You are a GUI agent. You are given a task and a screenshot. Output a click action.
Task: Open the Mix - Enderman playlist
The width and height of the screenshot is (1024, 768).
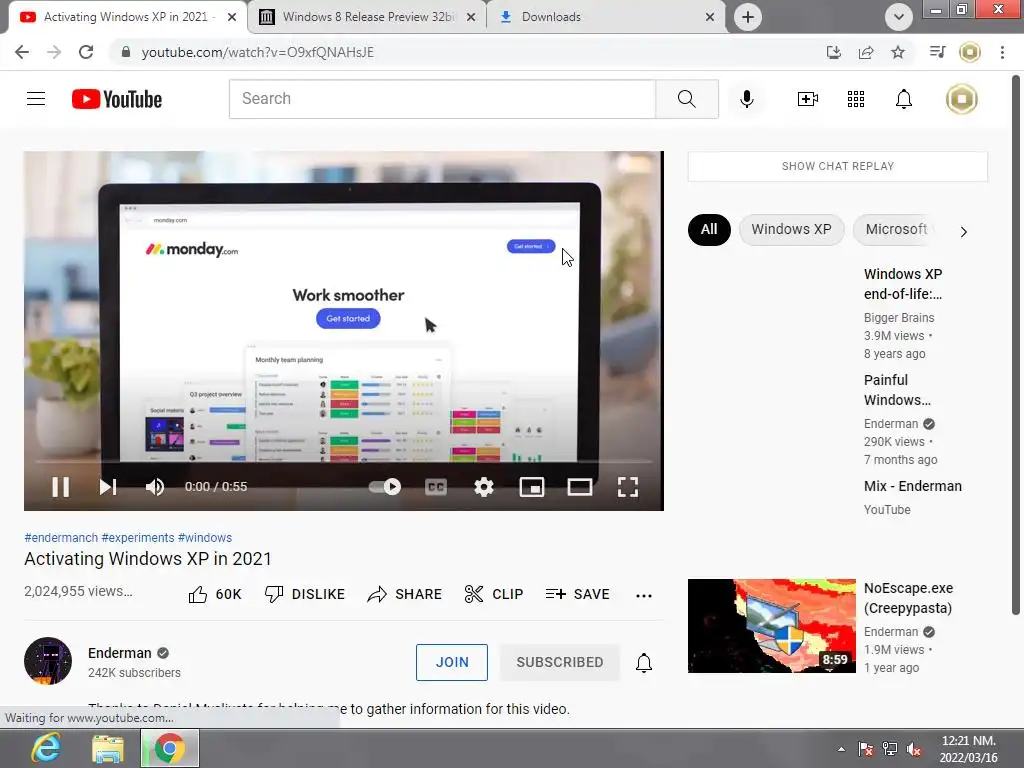click(912, 486)
